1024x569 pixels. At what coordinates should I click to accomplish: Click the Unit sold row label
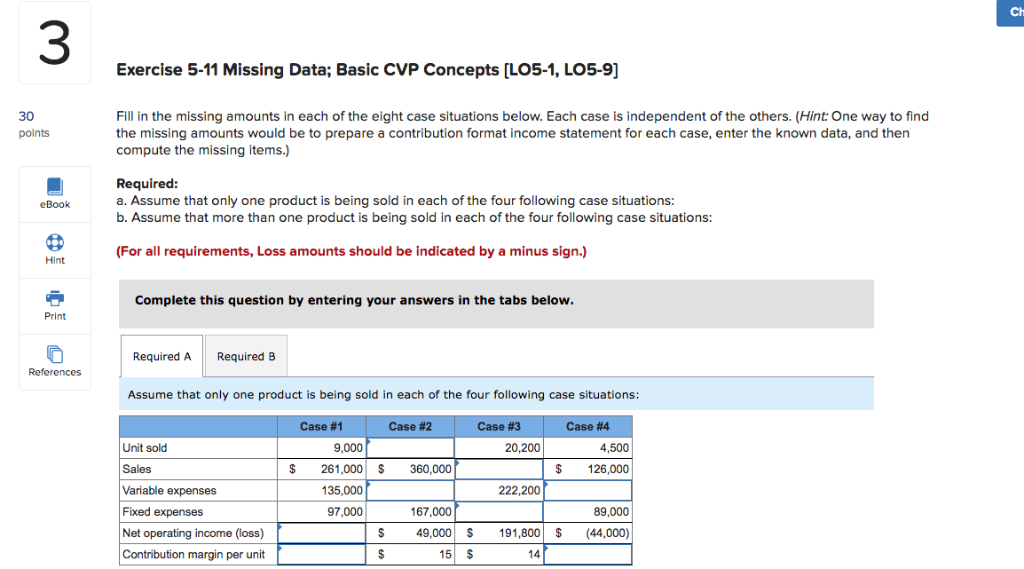coord(145,447)
